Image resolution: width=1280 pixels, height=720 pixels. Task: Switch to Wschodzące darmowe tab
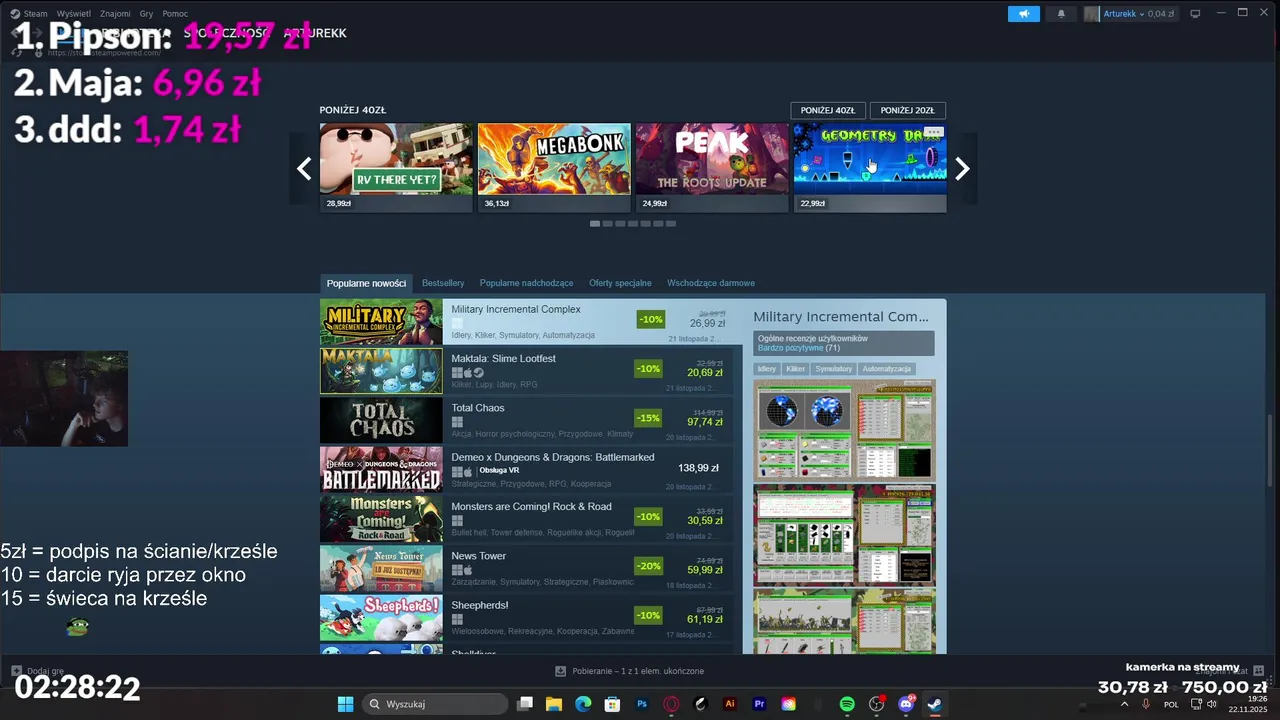(x=711, y=283)
